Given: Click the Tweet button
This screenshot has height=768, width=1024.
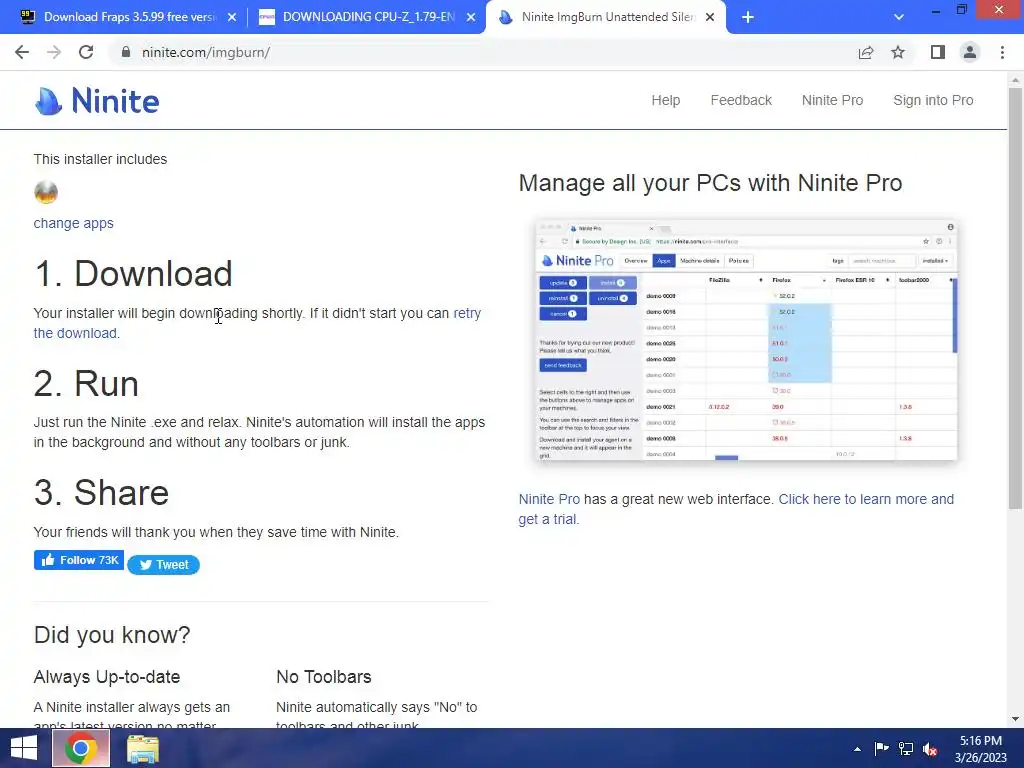Looking at the screenshot, I should tap(163, 565).
